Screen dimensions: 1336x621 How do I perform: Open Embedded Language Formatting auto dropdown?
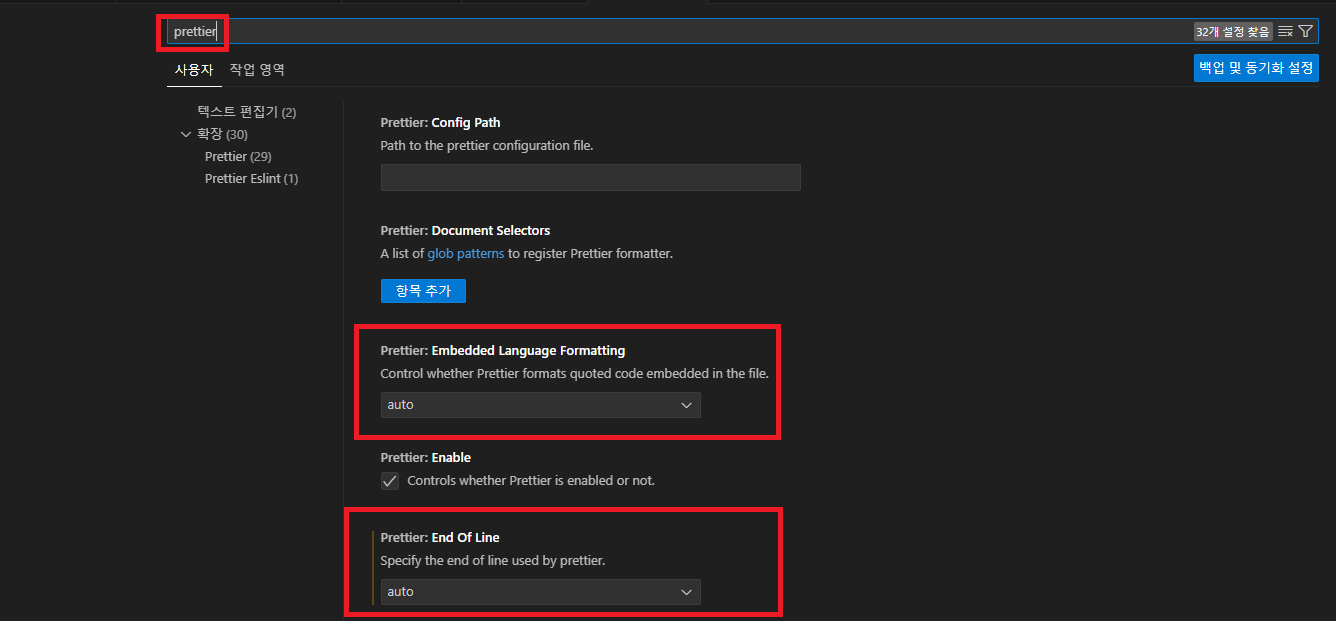point(541,405)
